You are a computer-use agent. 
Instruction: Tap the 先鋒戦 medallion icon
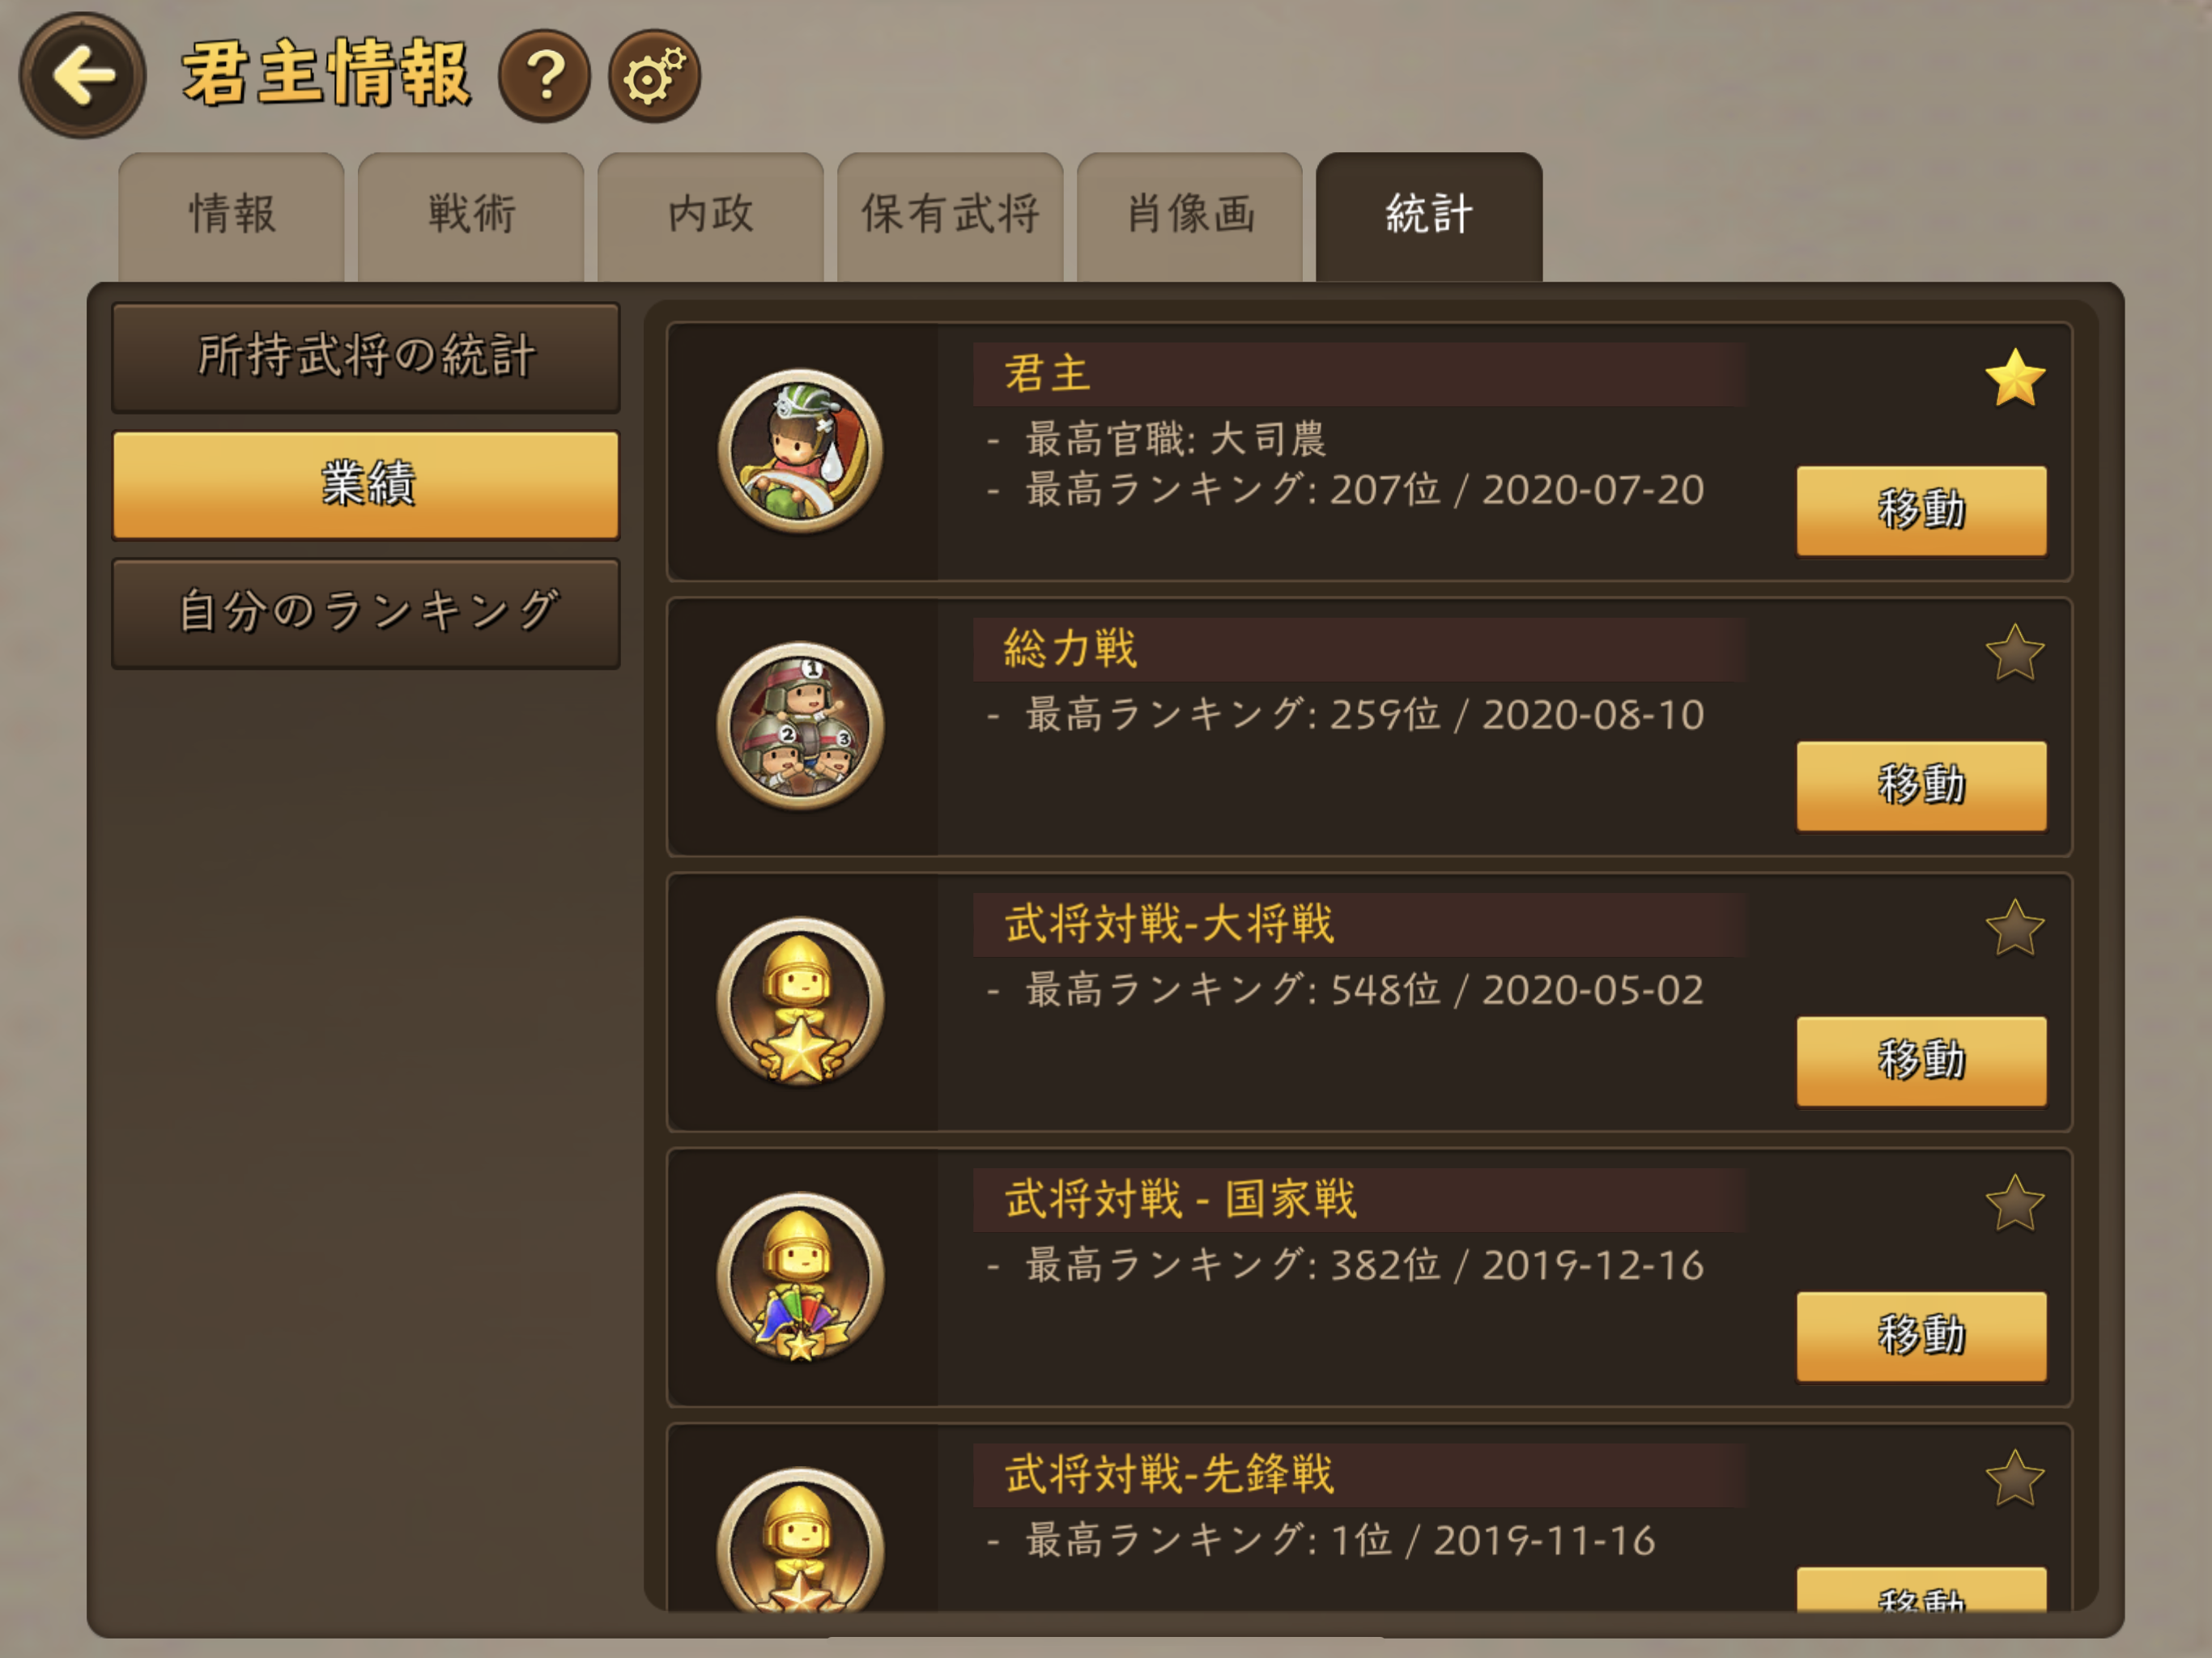[800, 1540]
